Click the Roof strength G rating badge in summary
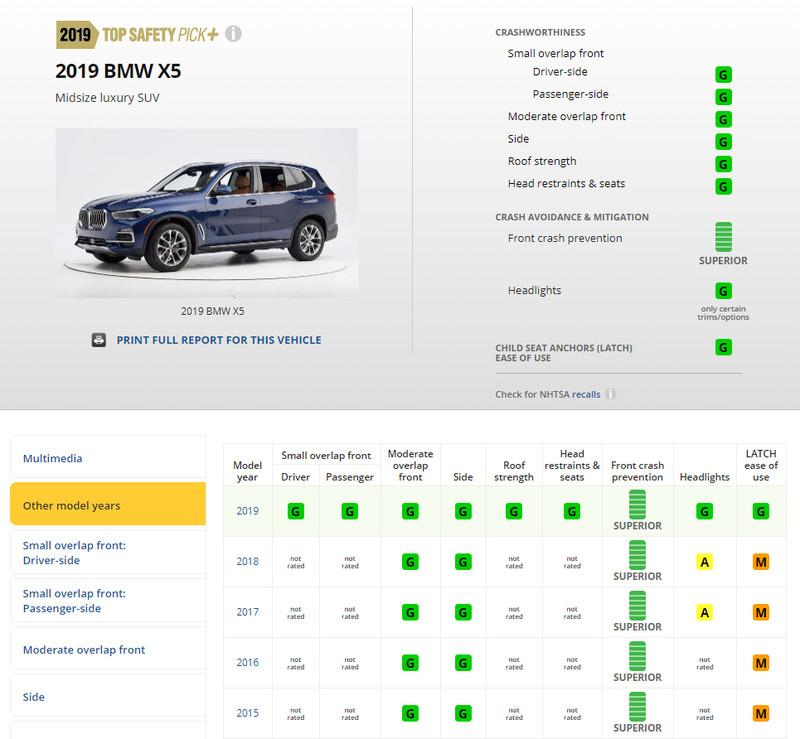Image resolution: width=800 pixels, height=739 pixels. tap(723, 164)
